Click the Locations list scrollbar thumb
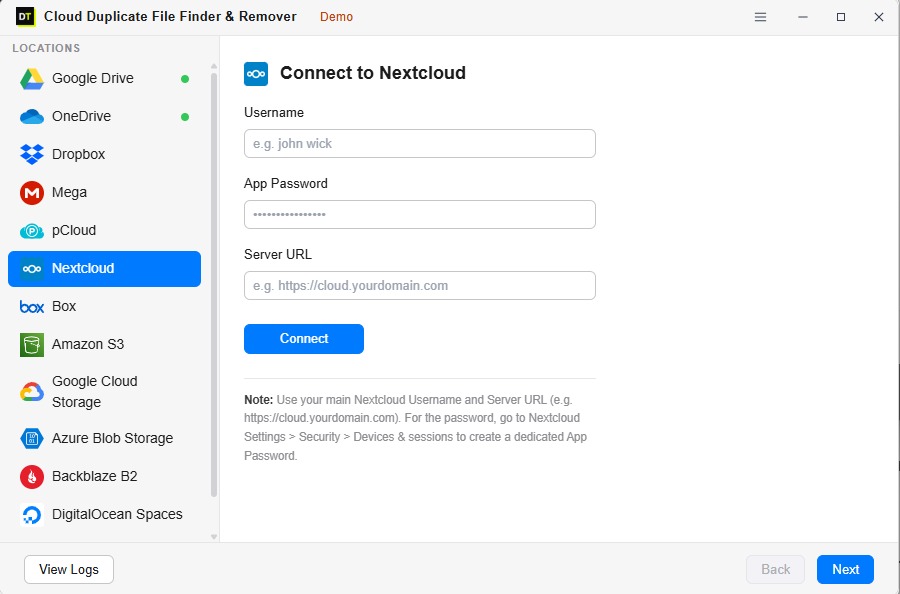 (x=214, y=285)
